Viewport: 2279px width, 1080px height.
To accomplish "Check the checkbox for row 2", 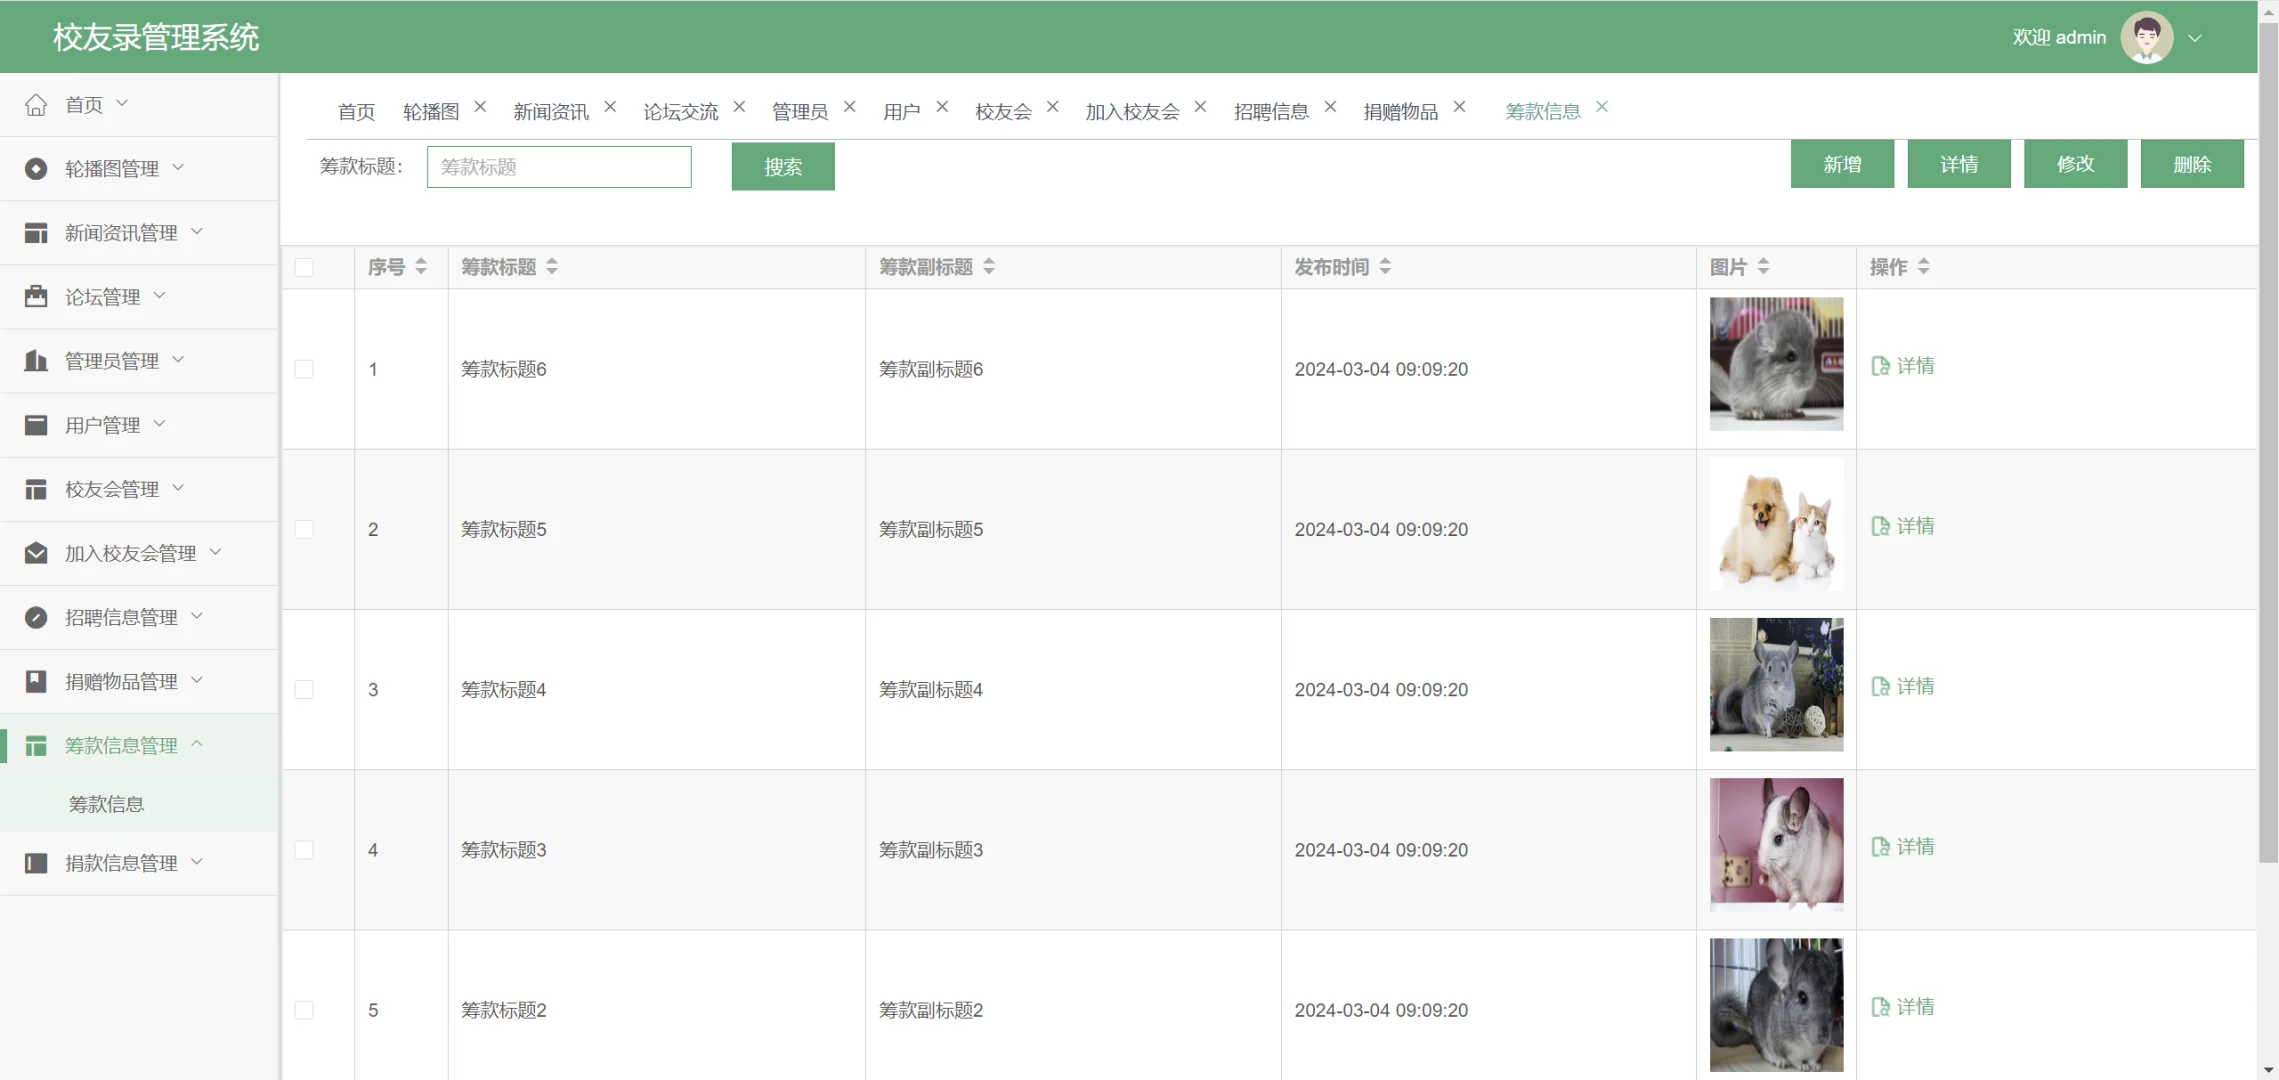I will 305,529.
